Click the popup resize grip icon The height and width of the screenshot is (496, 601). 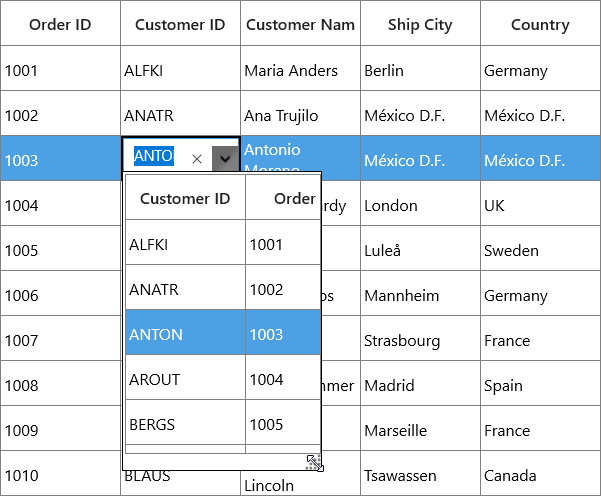click(x=314, y=463)
